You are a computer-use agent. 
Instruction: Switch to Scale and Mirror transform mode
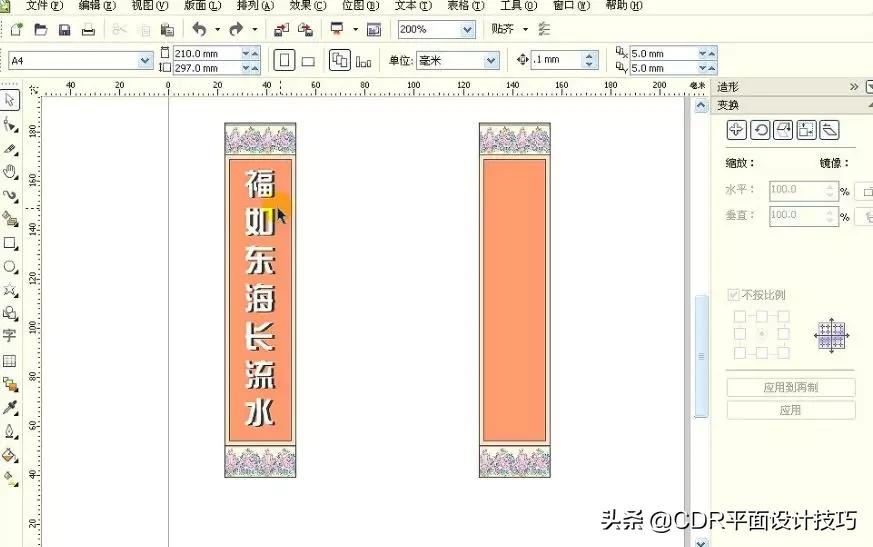783,130
